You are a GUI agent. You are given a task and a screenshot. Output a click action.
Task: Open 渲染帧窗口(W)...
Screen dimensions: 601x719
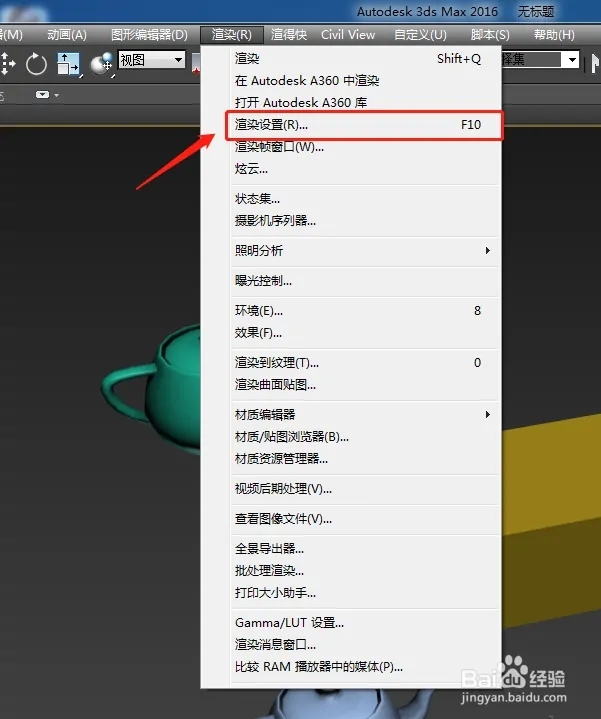pos(365,147)
